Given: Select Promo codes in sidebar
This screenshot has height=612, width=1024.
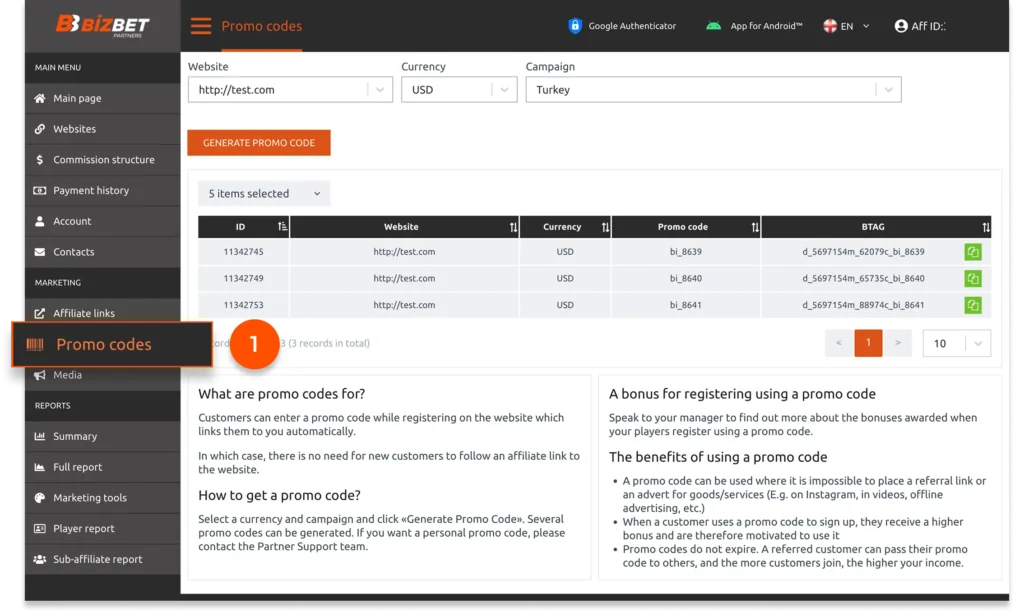Looking at the screenshot, I should click(x=112, y=344).
